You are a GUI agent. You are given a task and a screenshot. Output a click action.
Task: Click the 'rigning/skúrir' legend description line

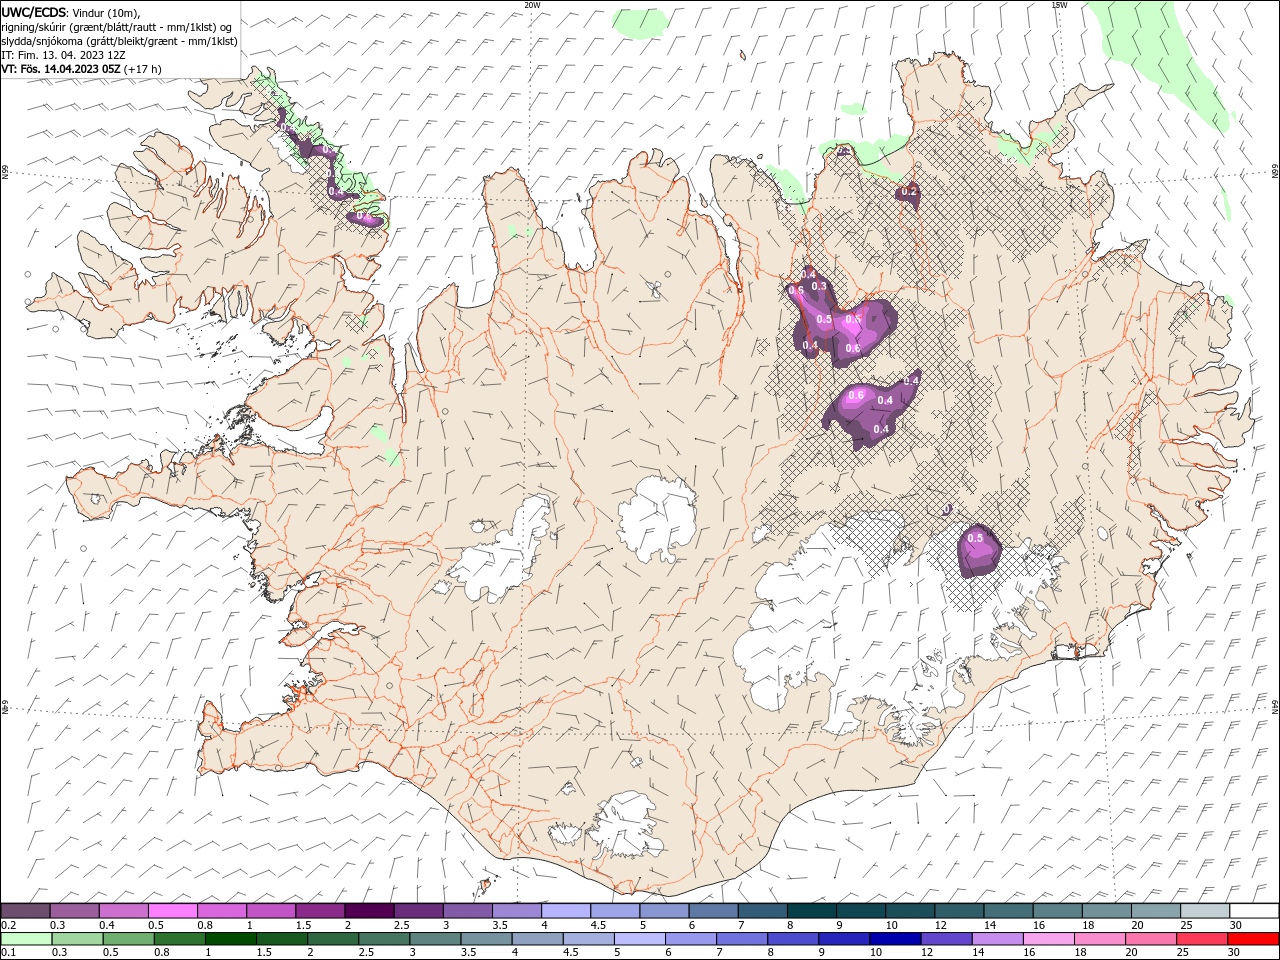pos(117,27)
